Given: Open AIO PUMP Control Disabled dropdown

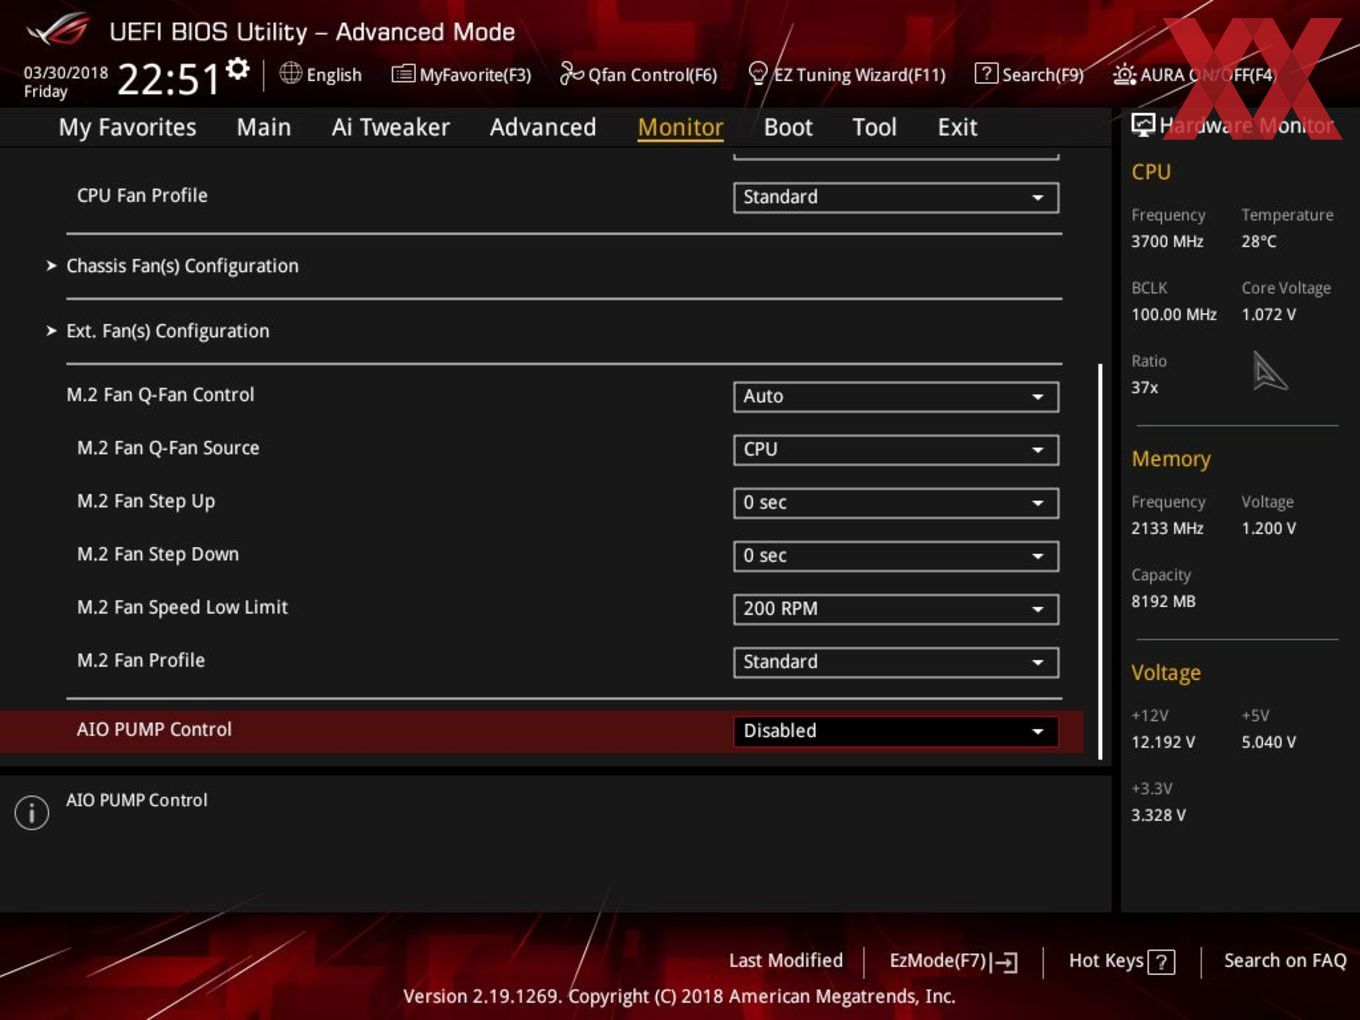Looking at the screenshot, I should [896, 730].
